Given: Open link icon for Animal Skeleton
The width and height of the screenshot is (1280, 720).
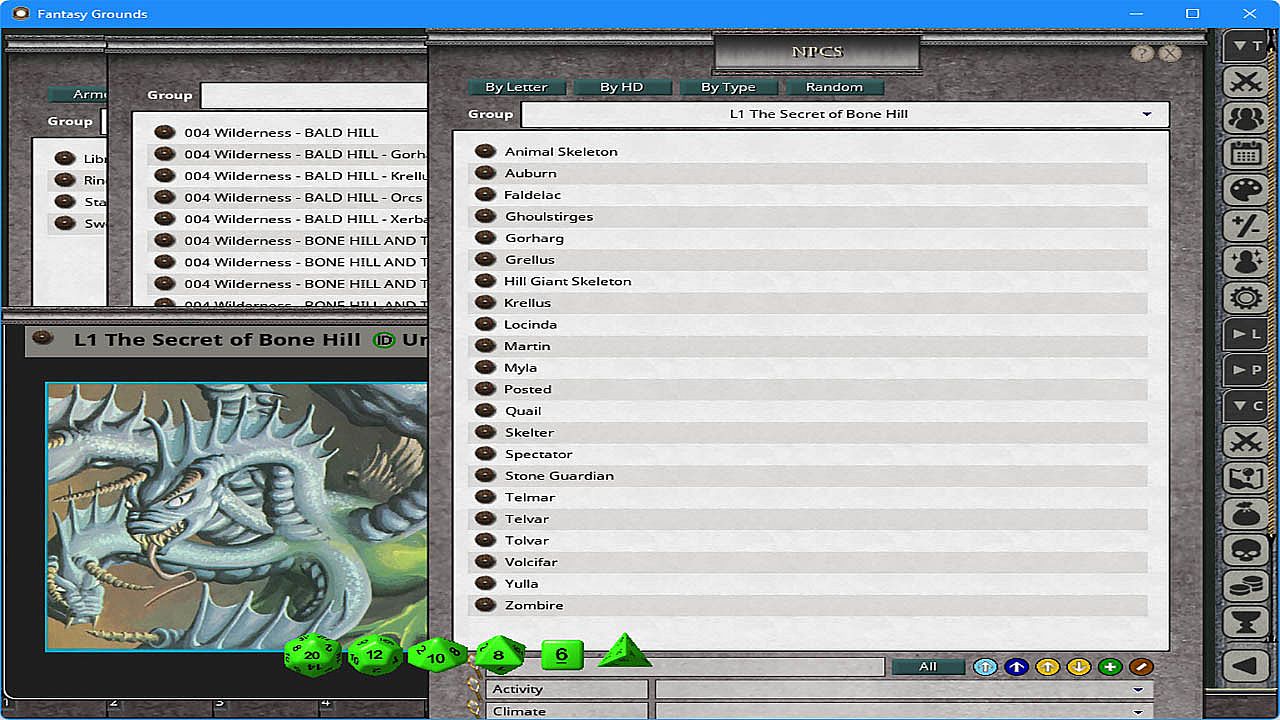Looking at the screenshot, I should [485, 151].
